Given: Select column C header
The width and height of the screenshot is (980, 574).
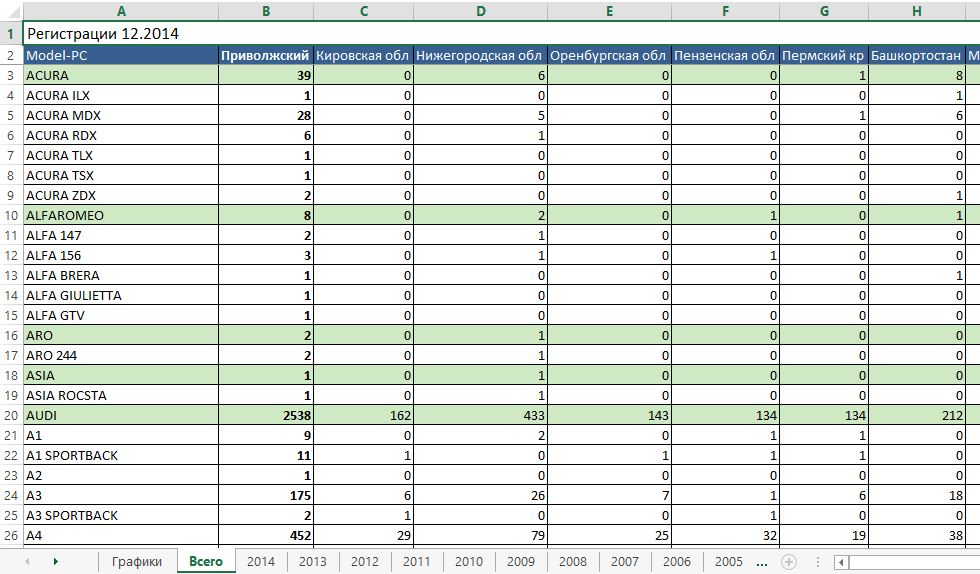Looking at the screenshot, I should pyautogui.click(x=363, y=11).
